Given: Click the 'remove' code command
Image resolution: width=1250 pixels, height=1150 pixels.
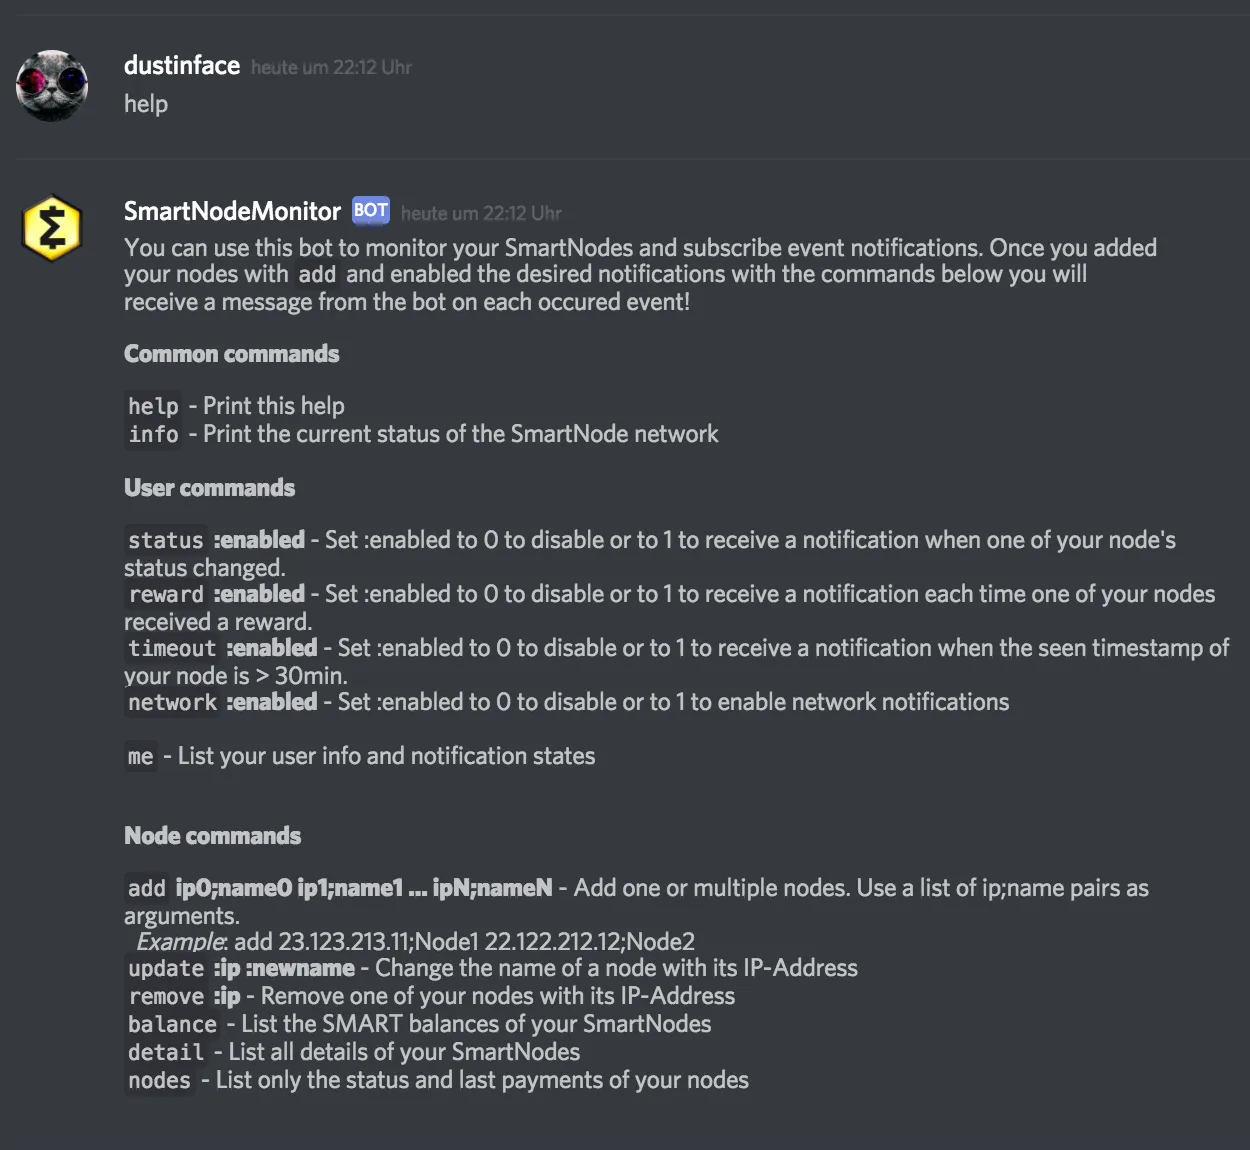Looking at the screenshot, I should 166,996.
